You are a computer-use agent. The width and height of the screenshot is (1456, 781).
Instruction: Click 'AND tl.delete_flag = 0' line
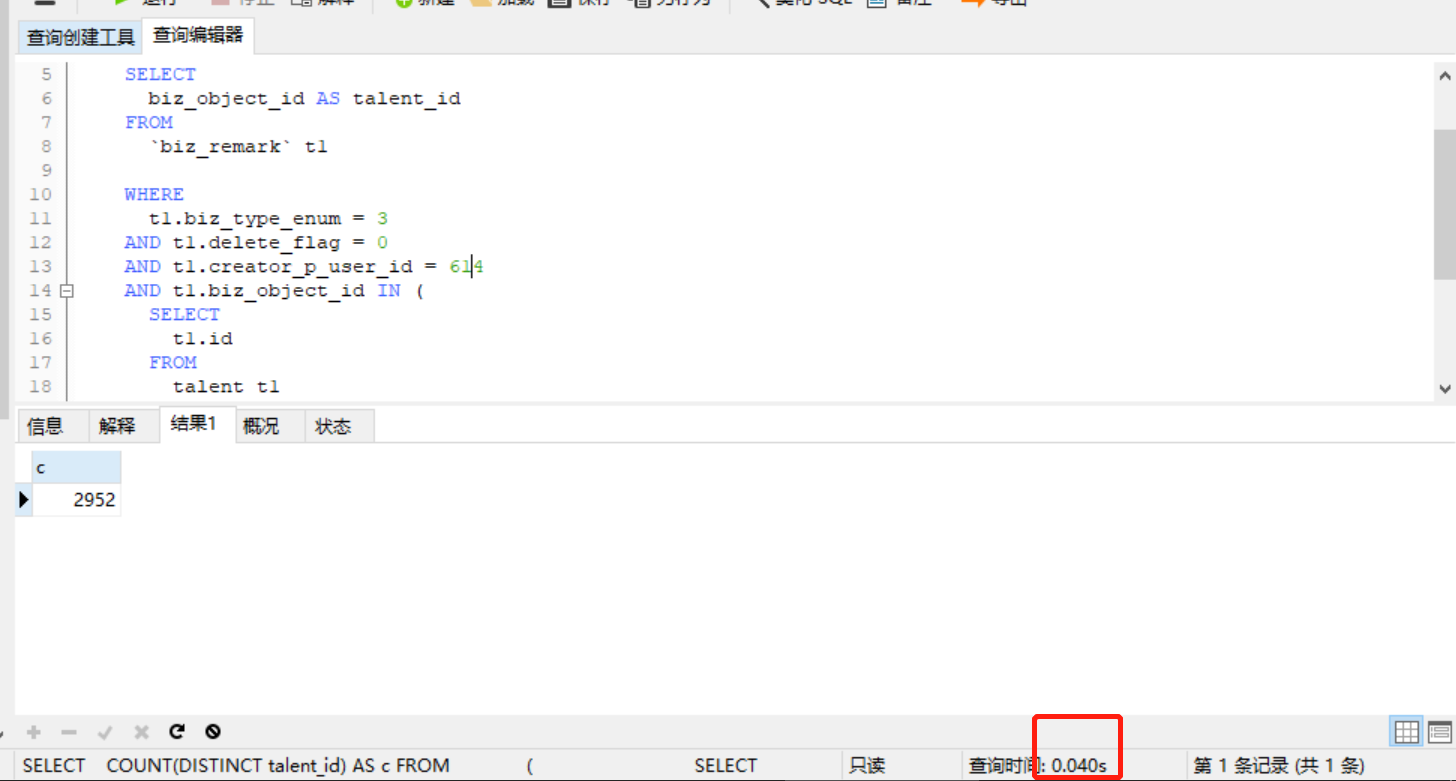(x=256, y=242)
